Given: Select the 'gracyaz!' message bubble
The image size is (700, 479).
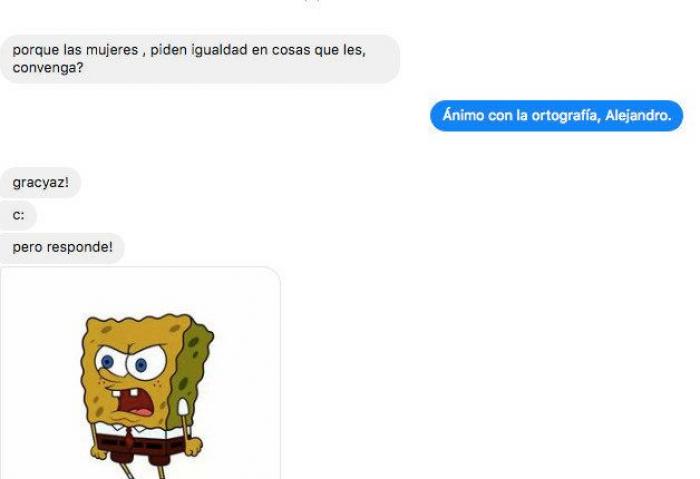Looking at the screenshot, I should 40,183.
